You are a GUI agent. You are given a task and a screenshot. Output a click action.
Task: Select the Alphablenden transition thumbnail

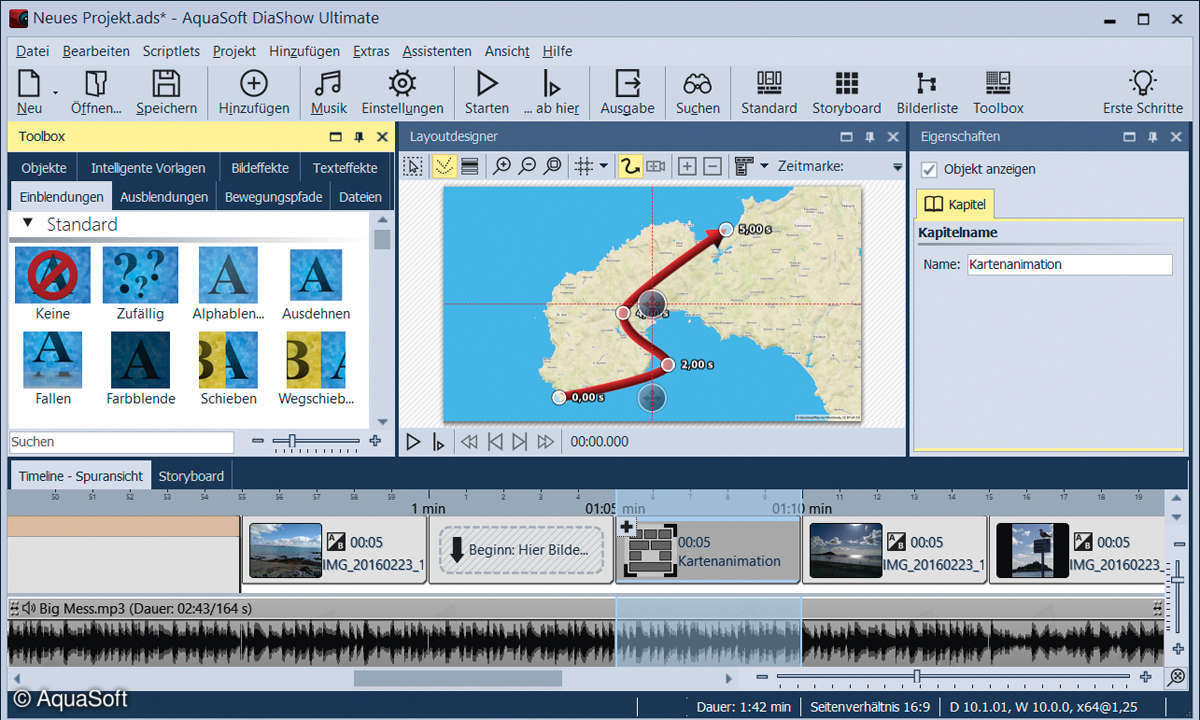point(229,276)
